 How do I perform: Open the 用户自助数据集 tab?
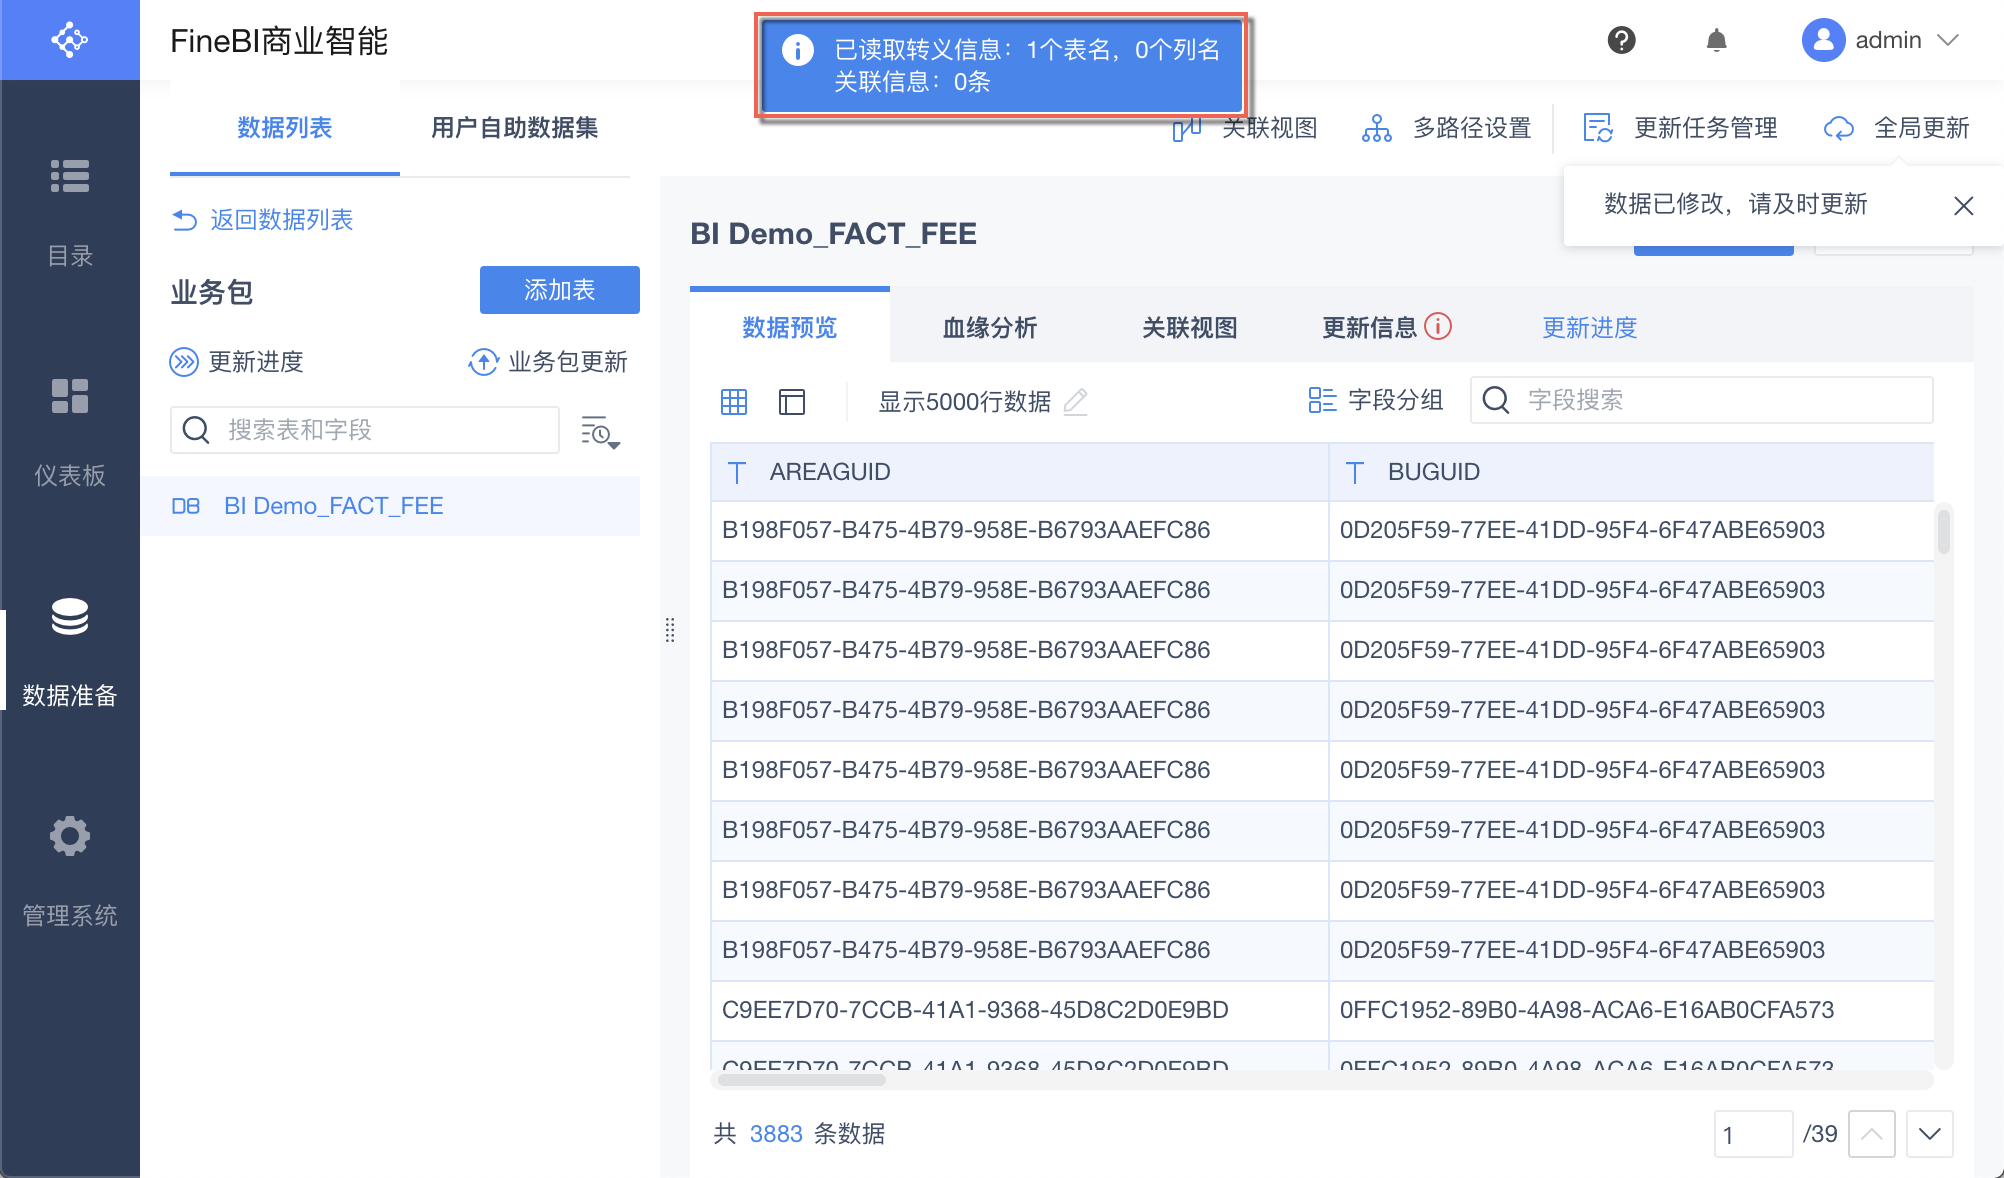pos(514,128)
